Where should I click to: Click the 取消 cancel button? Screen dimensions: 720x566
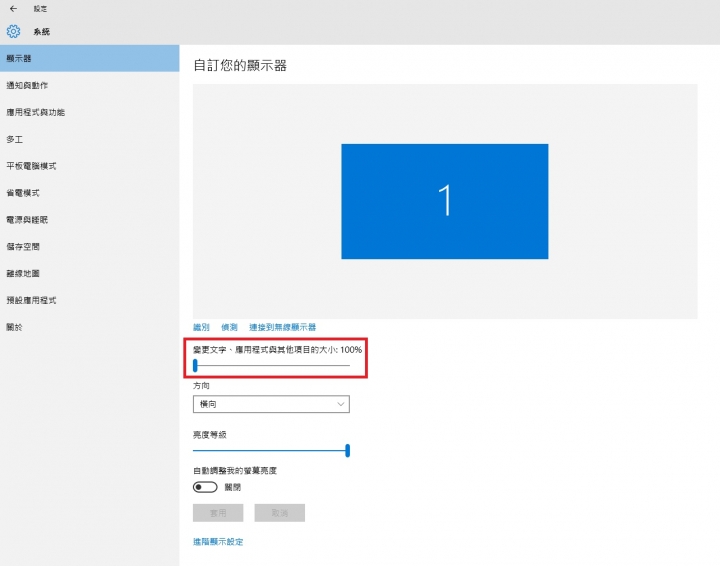point(280,513)
